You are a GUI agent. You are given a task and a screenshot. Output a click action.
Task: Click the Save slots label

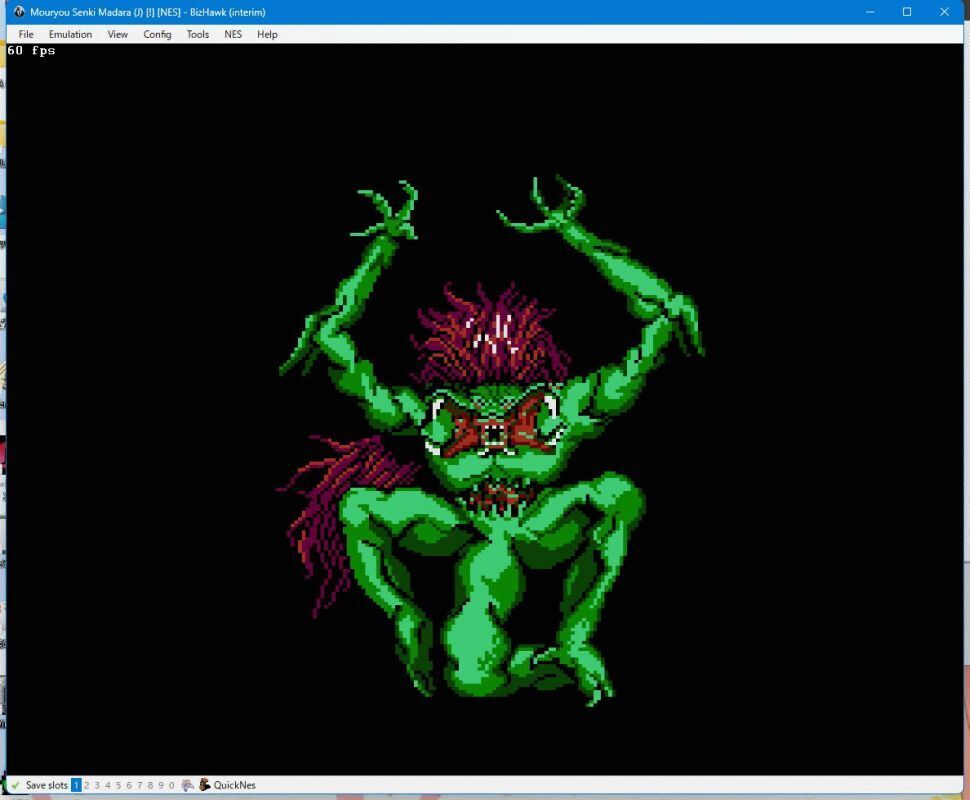pos(46,785)
